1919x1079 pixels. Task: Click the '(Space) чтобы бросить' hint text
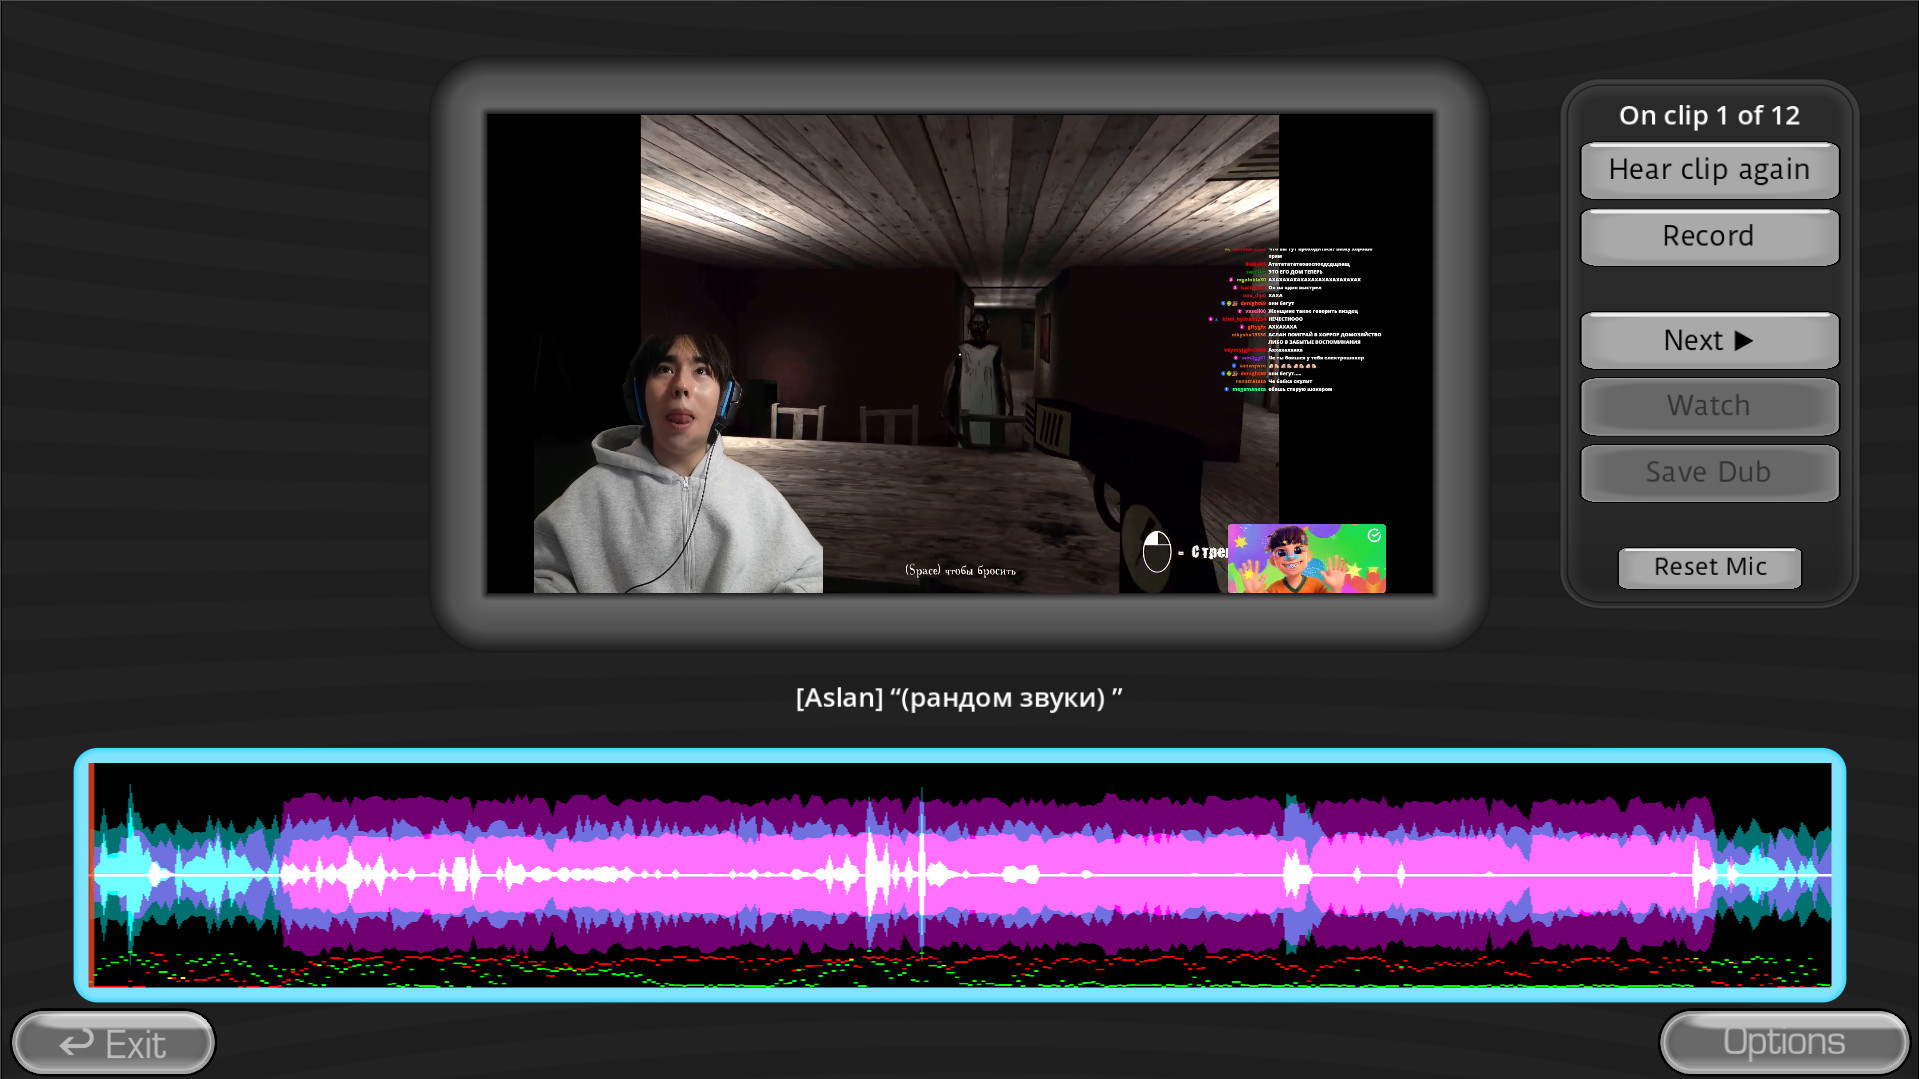960,570
